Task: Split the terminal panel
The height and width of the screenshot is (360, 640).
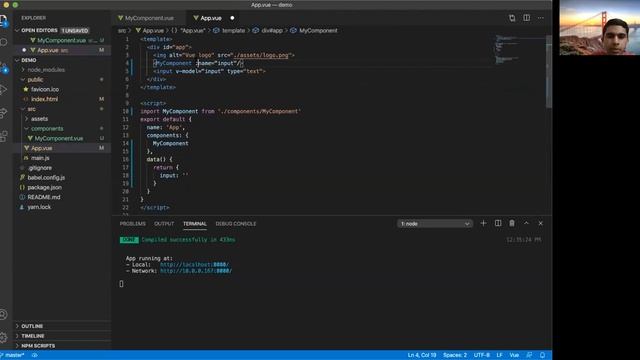Action: click(498, 223)
